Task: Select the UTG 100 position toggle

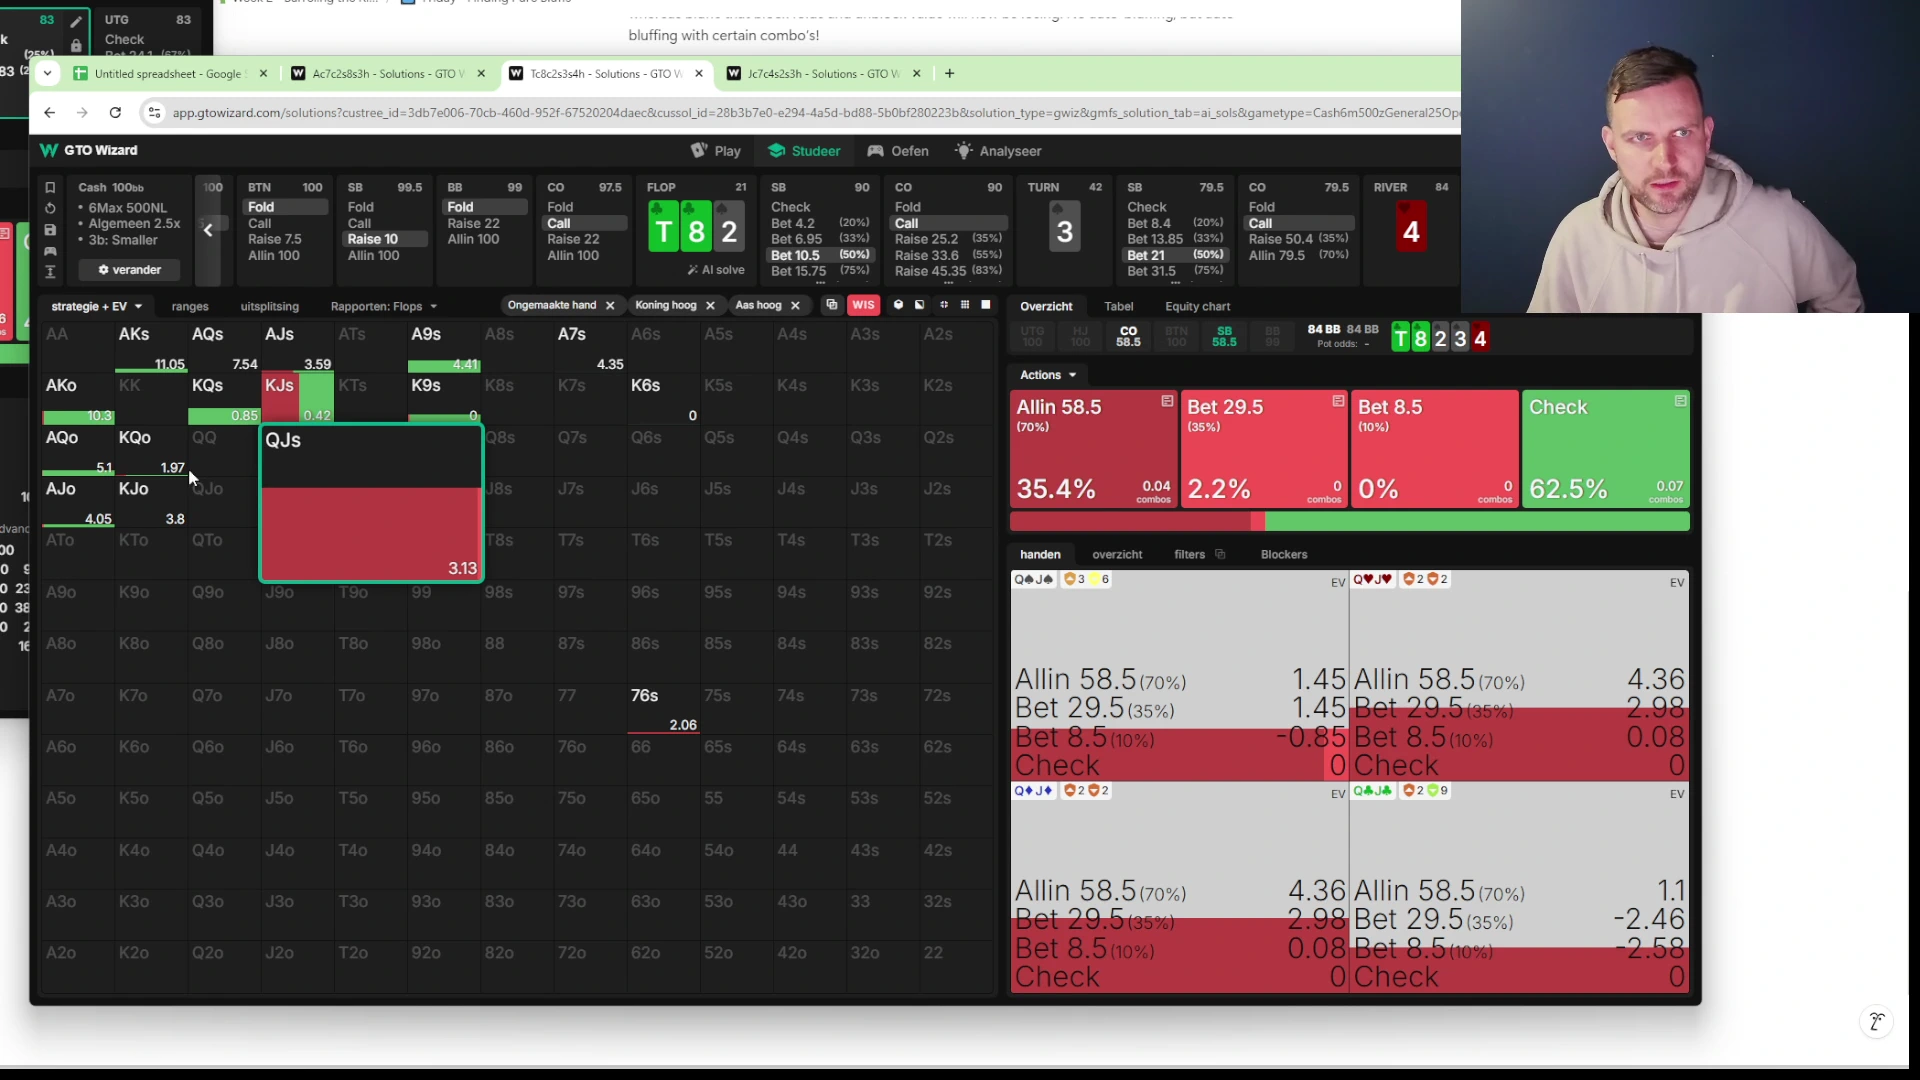Action: click(x=1032, y=337)
